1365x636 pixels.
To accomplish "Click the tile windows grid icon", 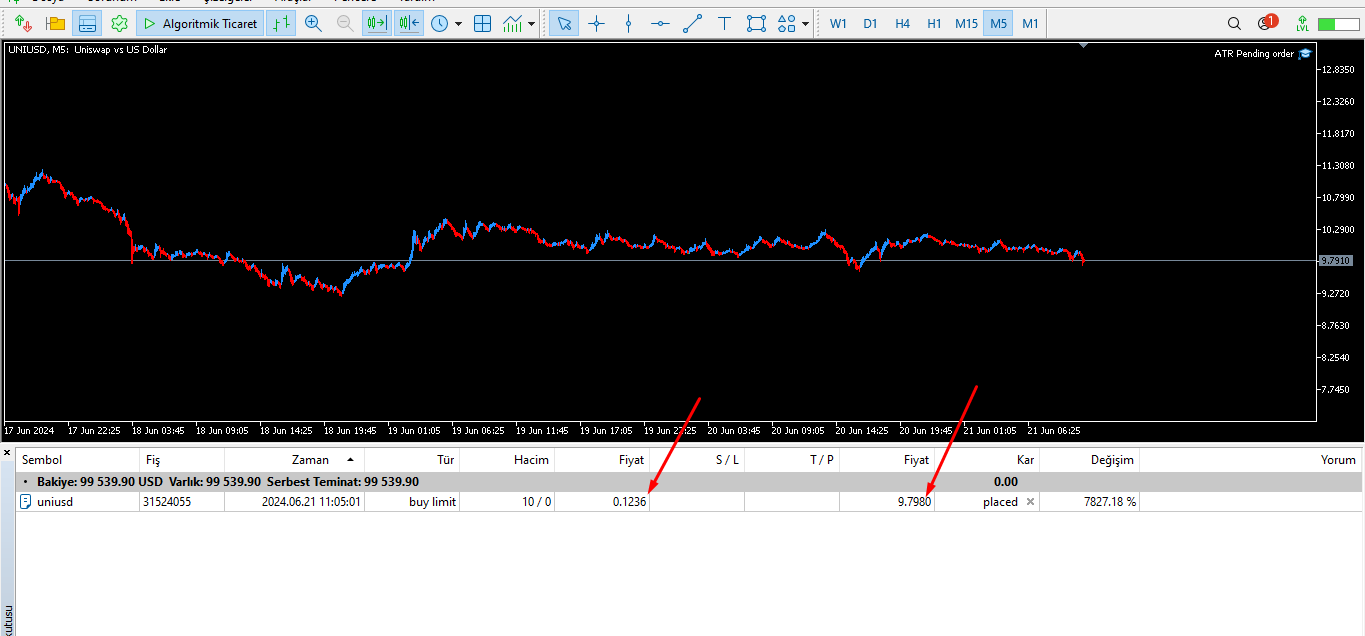I will pyautogui.click(x=482, y=23).
